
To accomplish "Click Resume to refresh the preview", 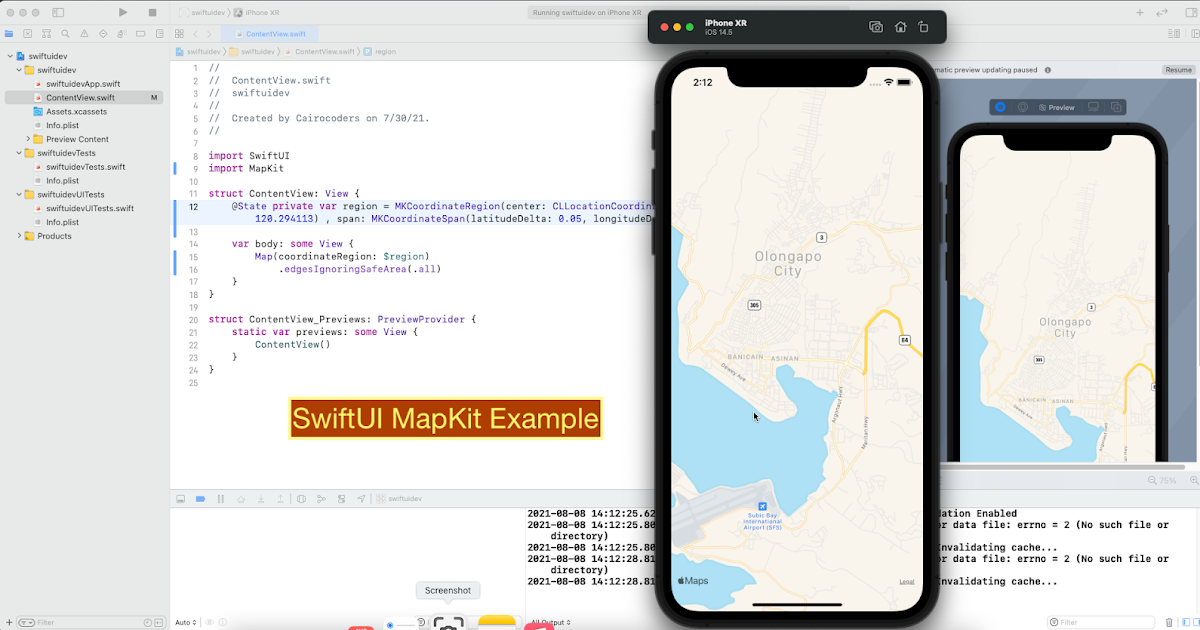I will pyautogui.click(x=1178, y=69).
